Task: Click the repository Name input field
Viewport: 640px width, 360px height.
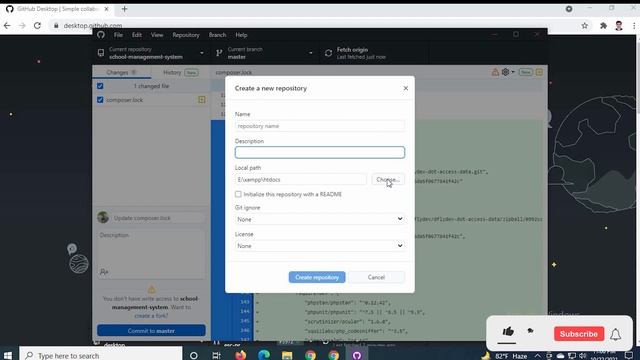Action: click(x=320, y=126)
